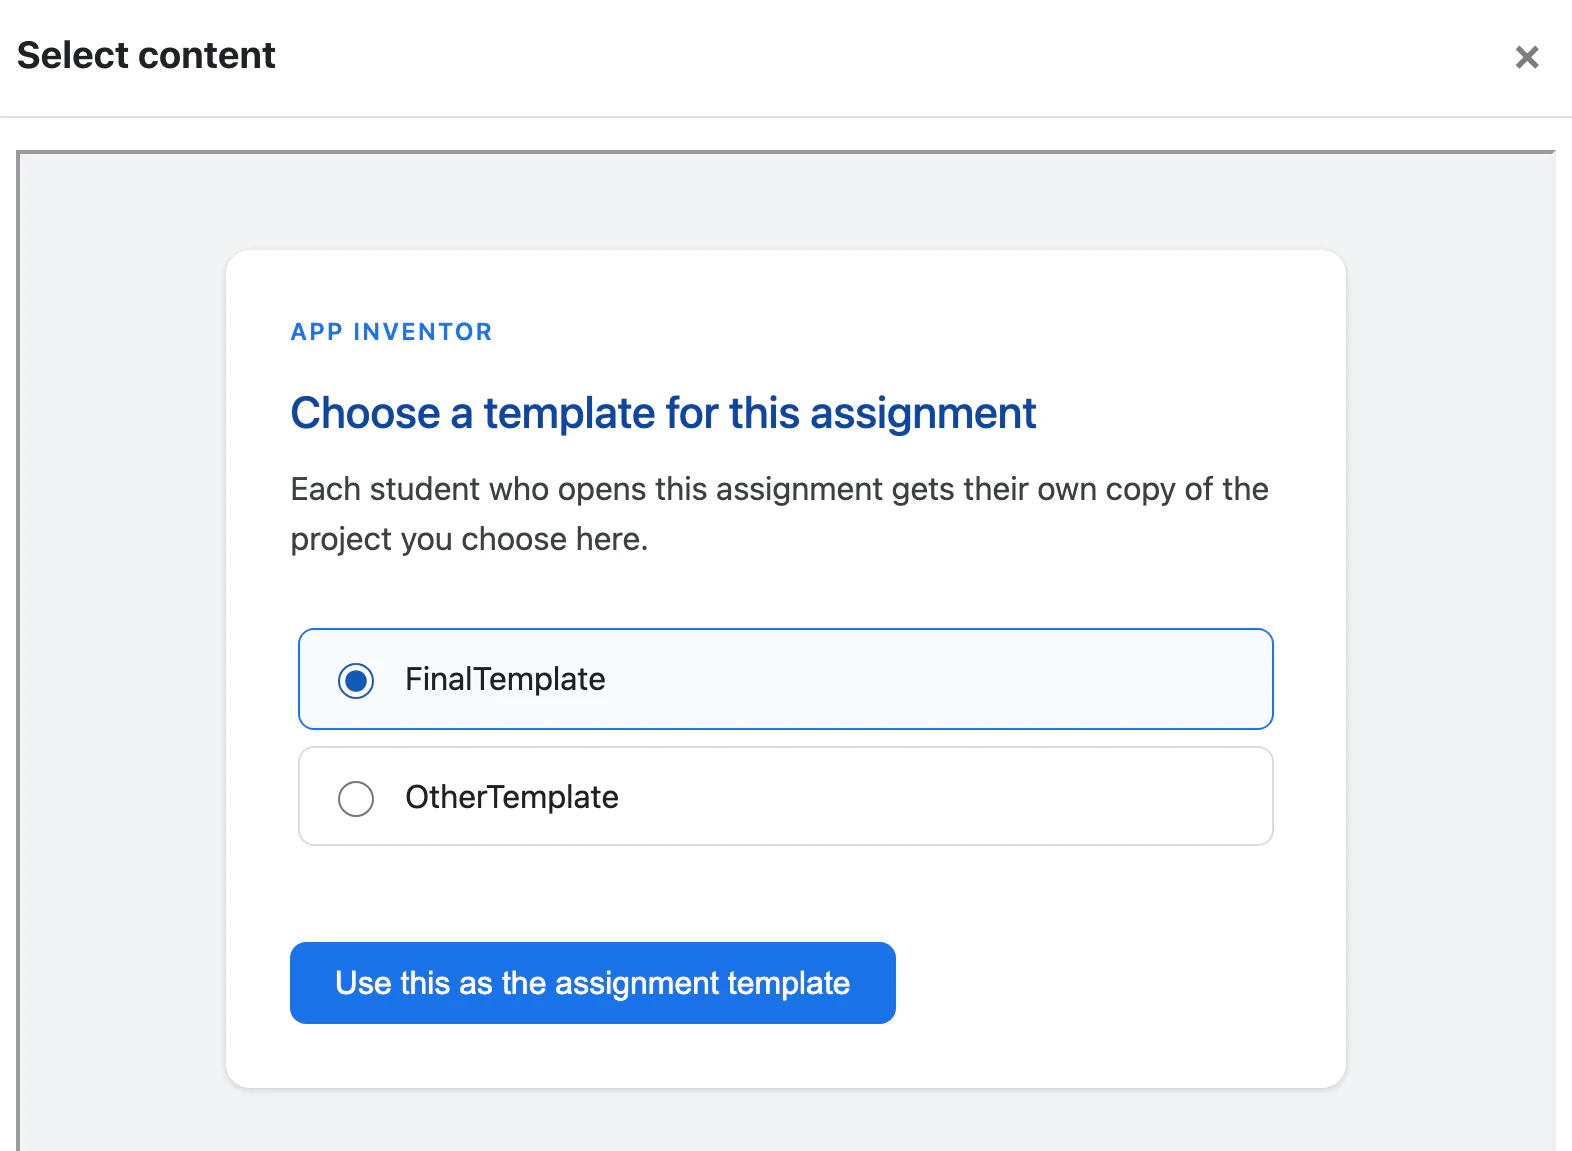Select the FinalTemplate radio button
The image size is (1572, 1151).
coord(356,680)
